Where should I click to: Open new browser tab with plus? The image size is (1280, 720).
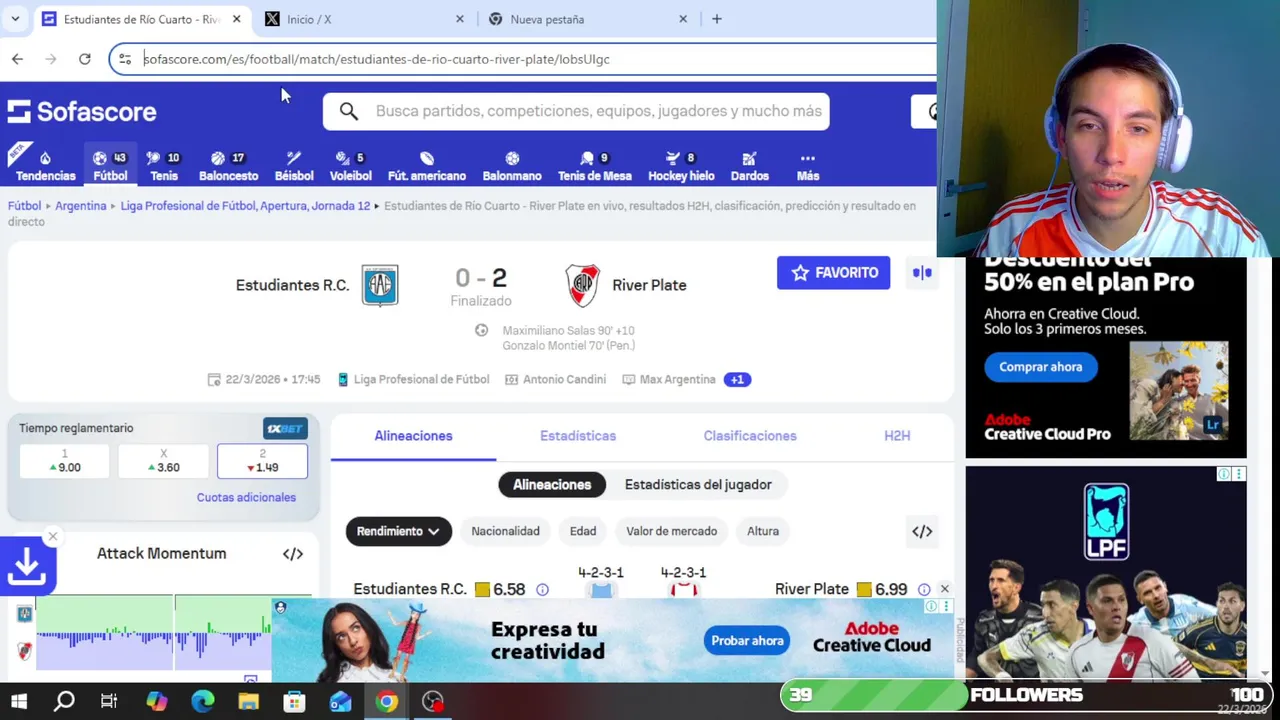click(716, 19)
